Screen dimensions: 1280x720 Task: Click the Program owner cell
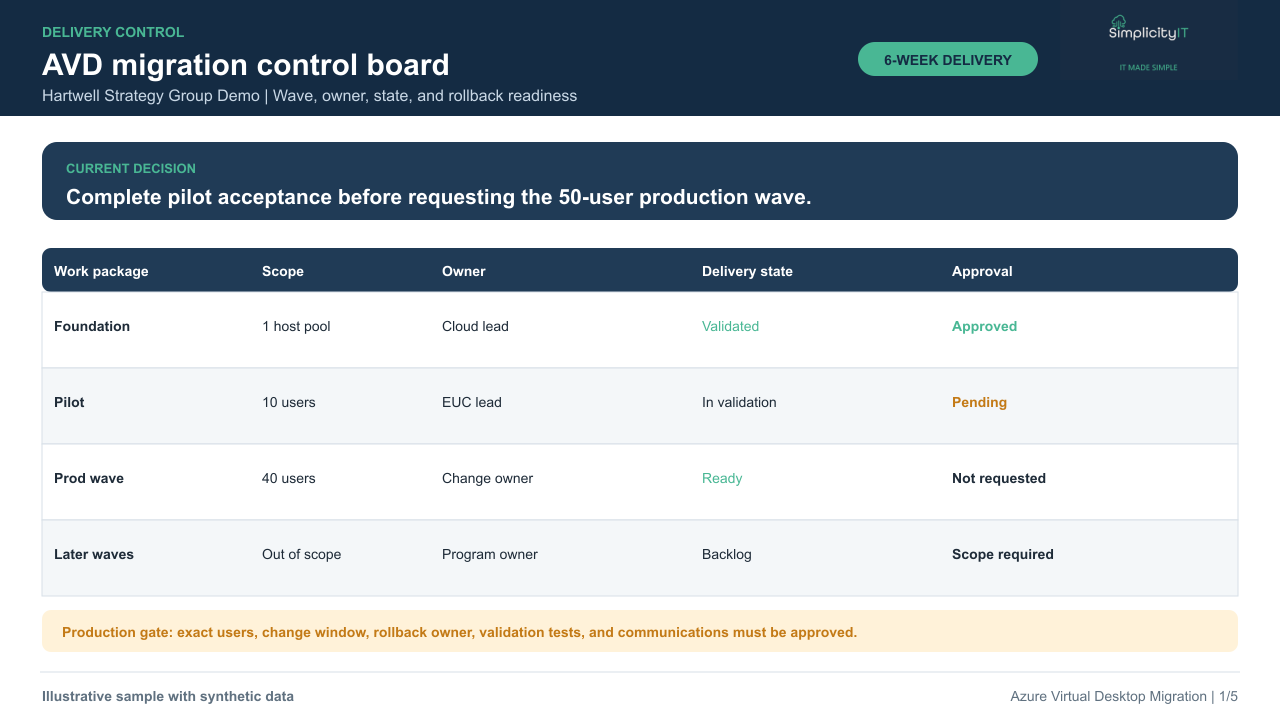pyautogui.click(x=490, y=554)
